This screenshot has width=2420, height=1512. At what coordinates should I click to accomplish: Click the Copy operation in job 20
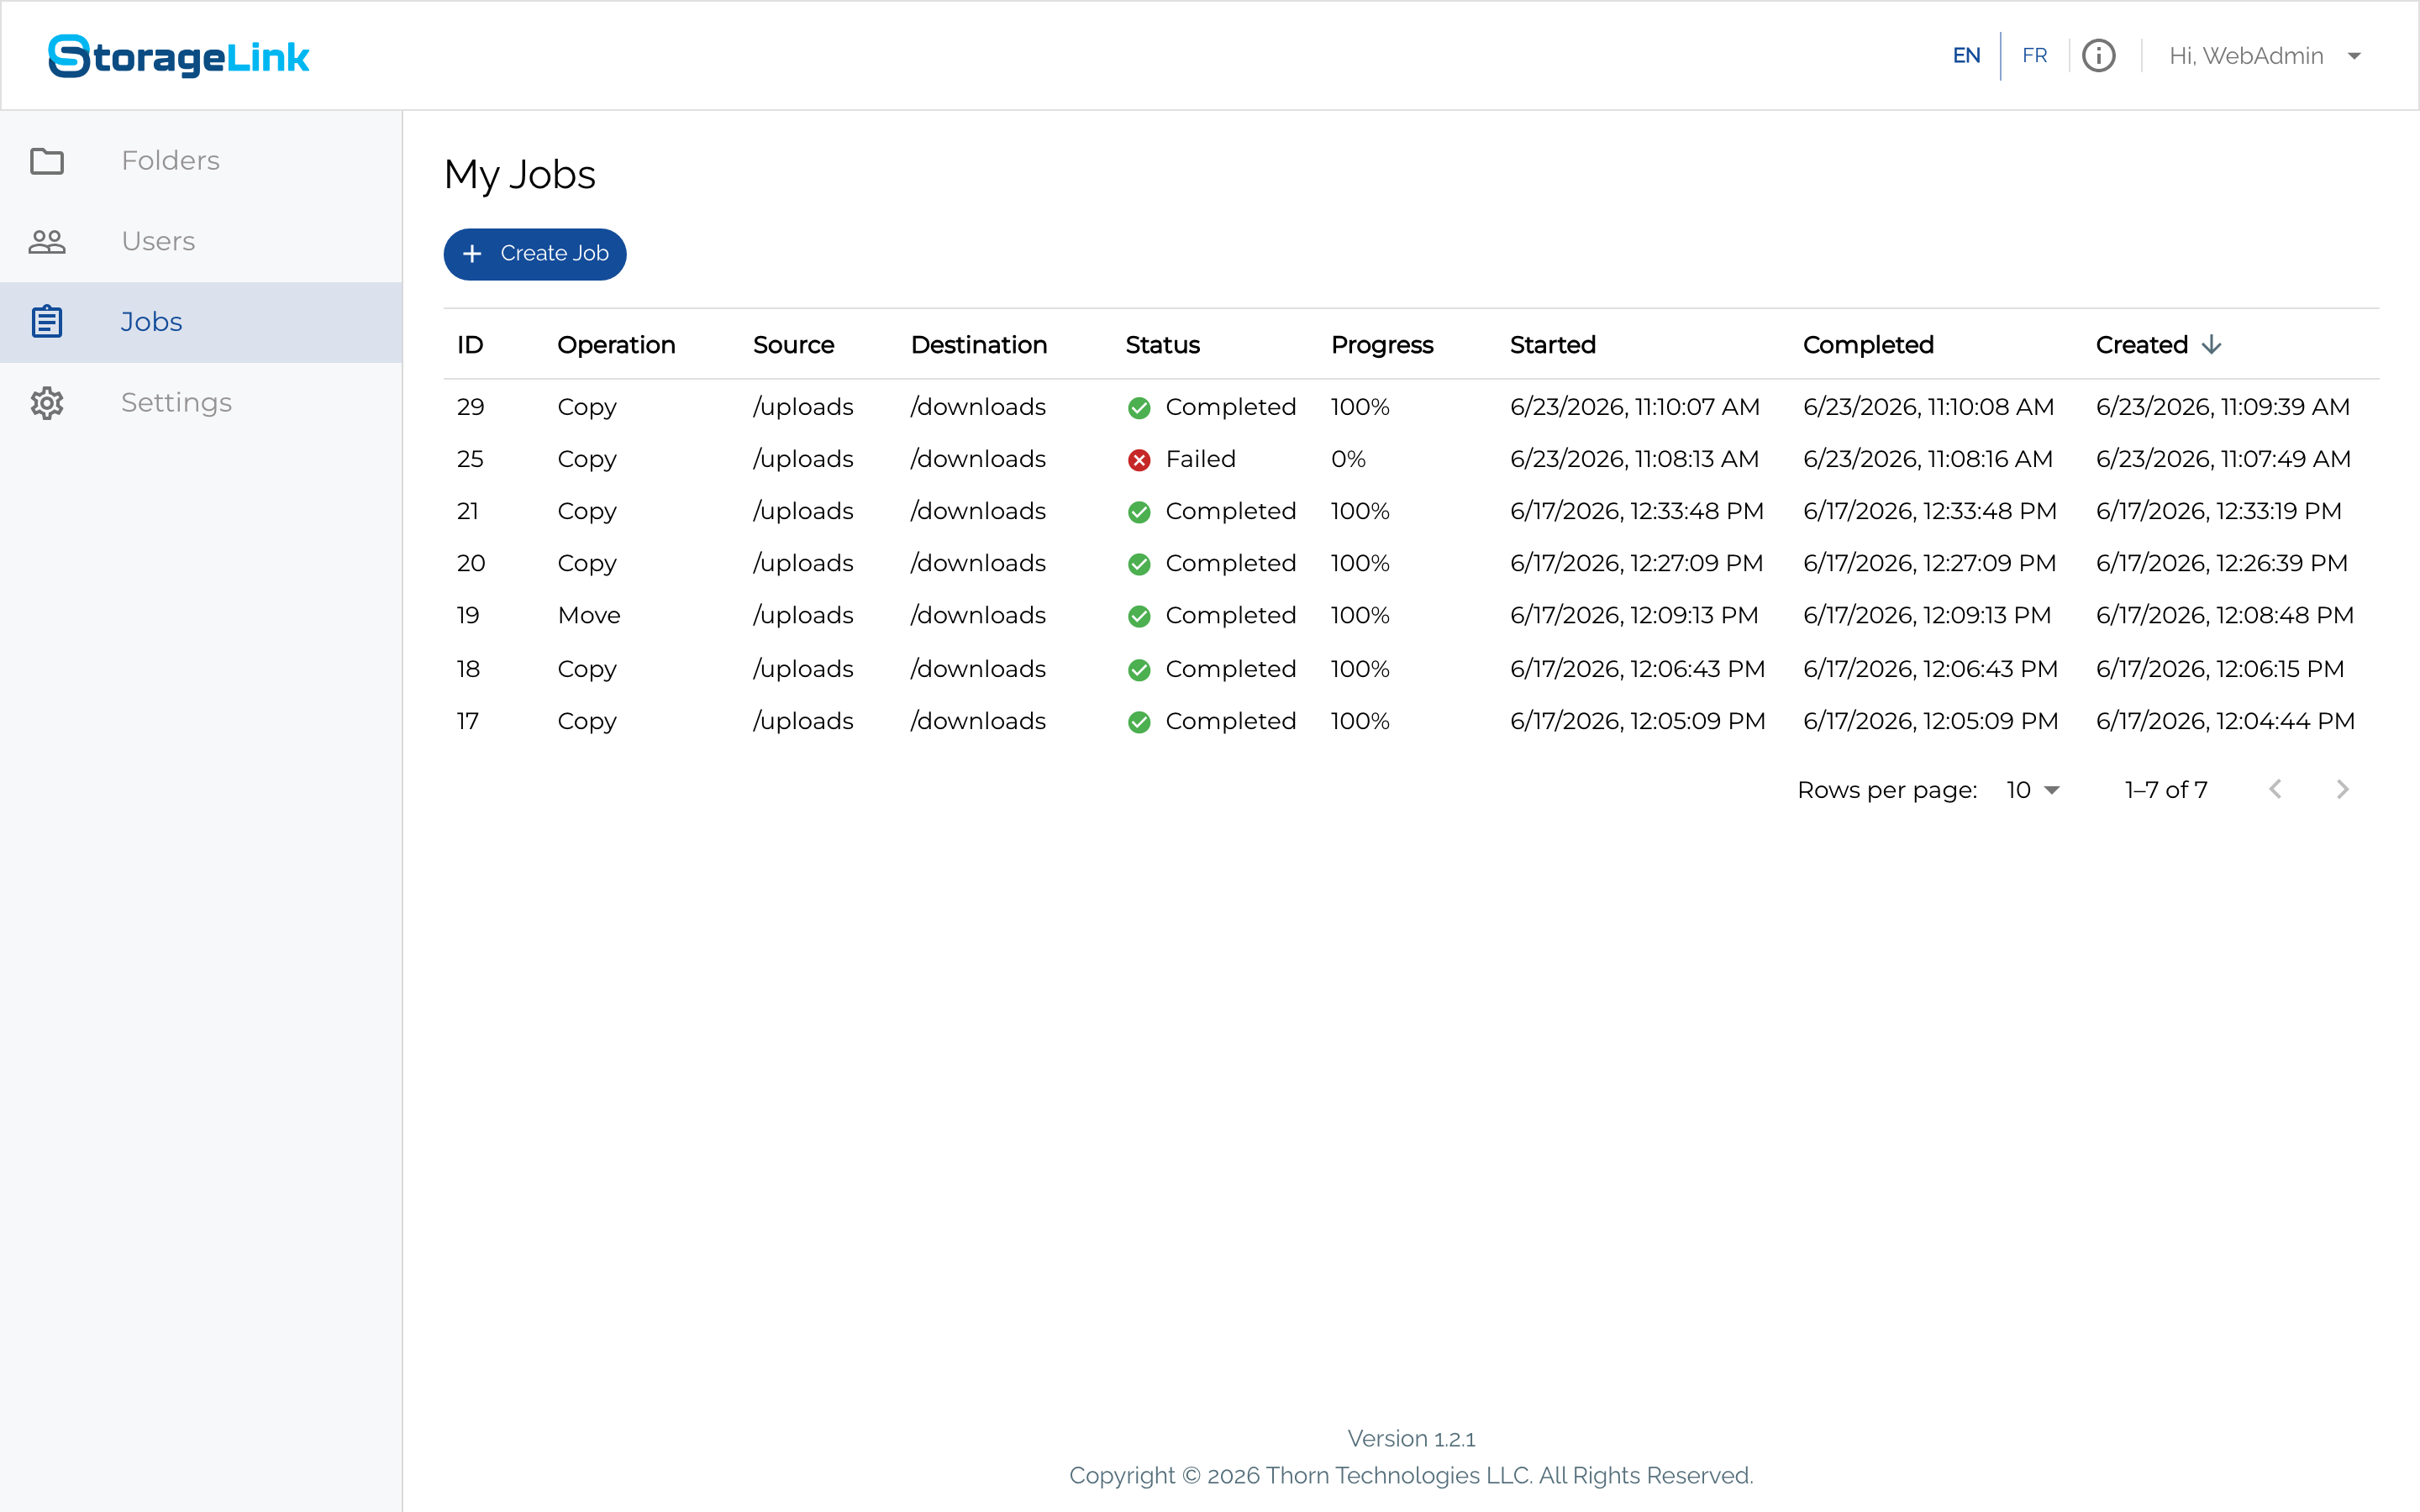coord(587,564)
